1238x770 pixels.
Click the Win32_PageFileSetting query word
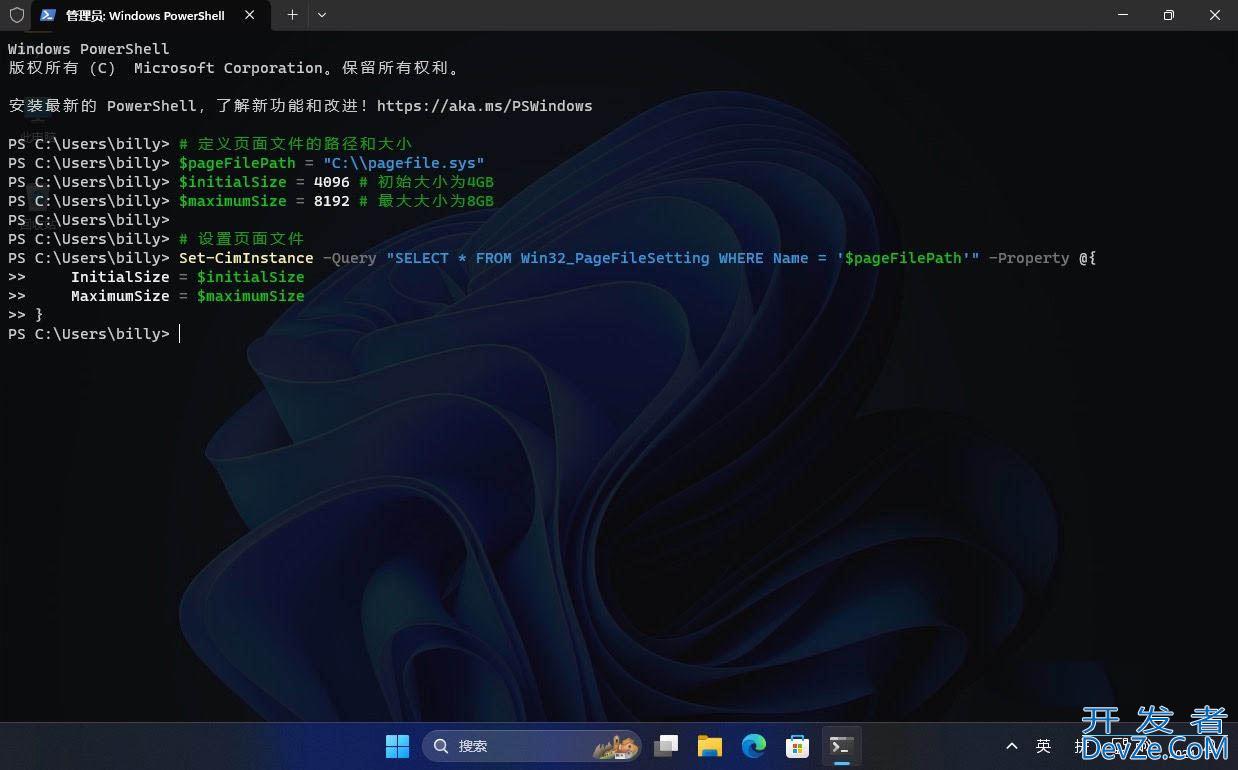pyautogui.click(x=615, y=258)
